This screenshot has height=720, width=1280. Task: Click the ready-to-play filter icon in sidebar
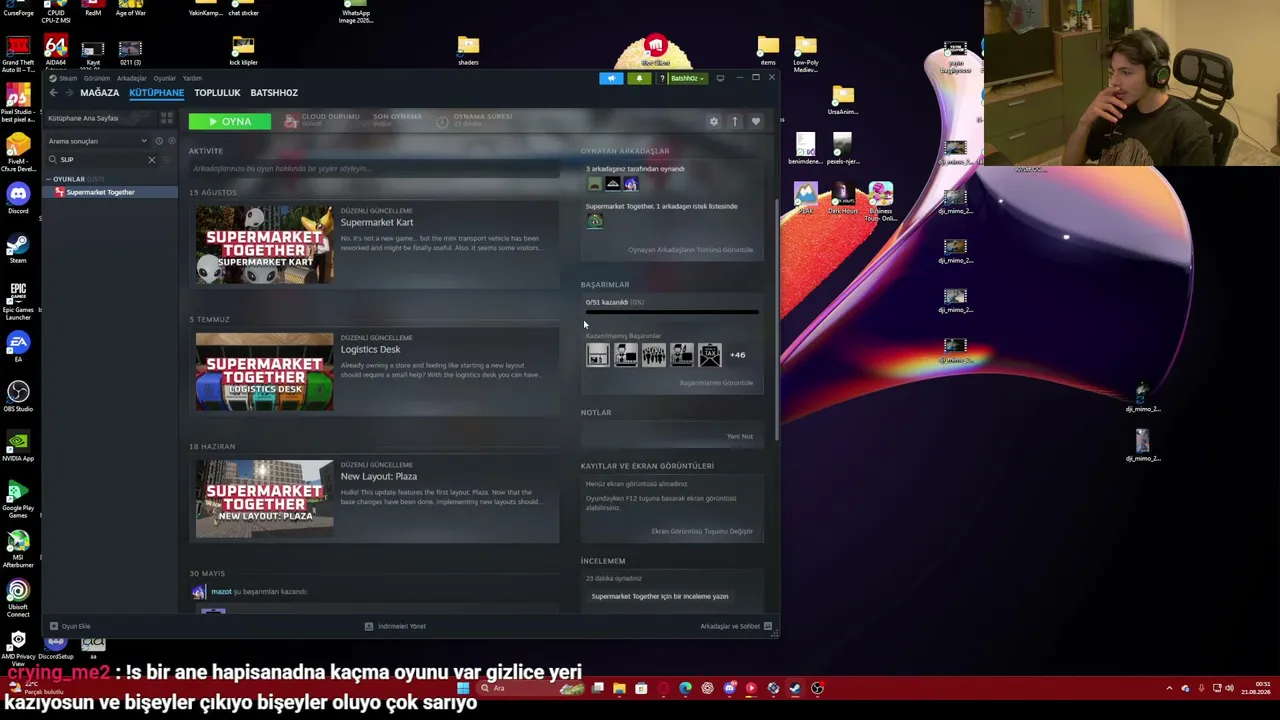pyautogui.click(x=170, y=141)
